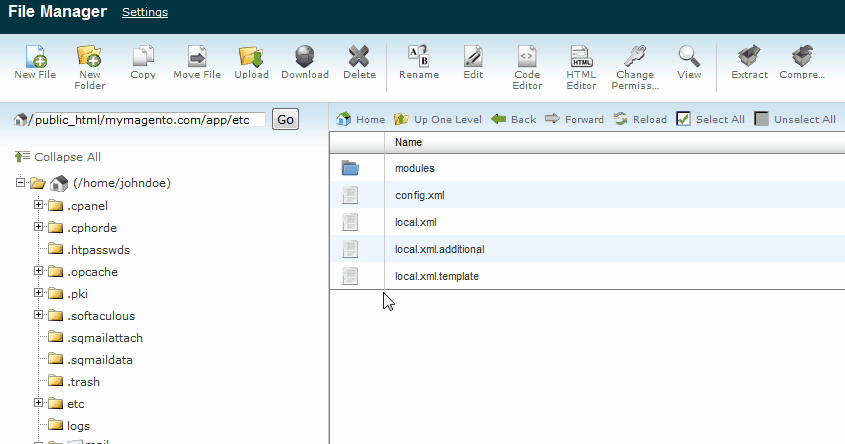Select the .cpanel folder label

(x=87, y=206)
